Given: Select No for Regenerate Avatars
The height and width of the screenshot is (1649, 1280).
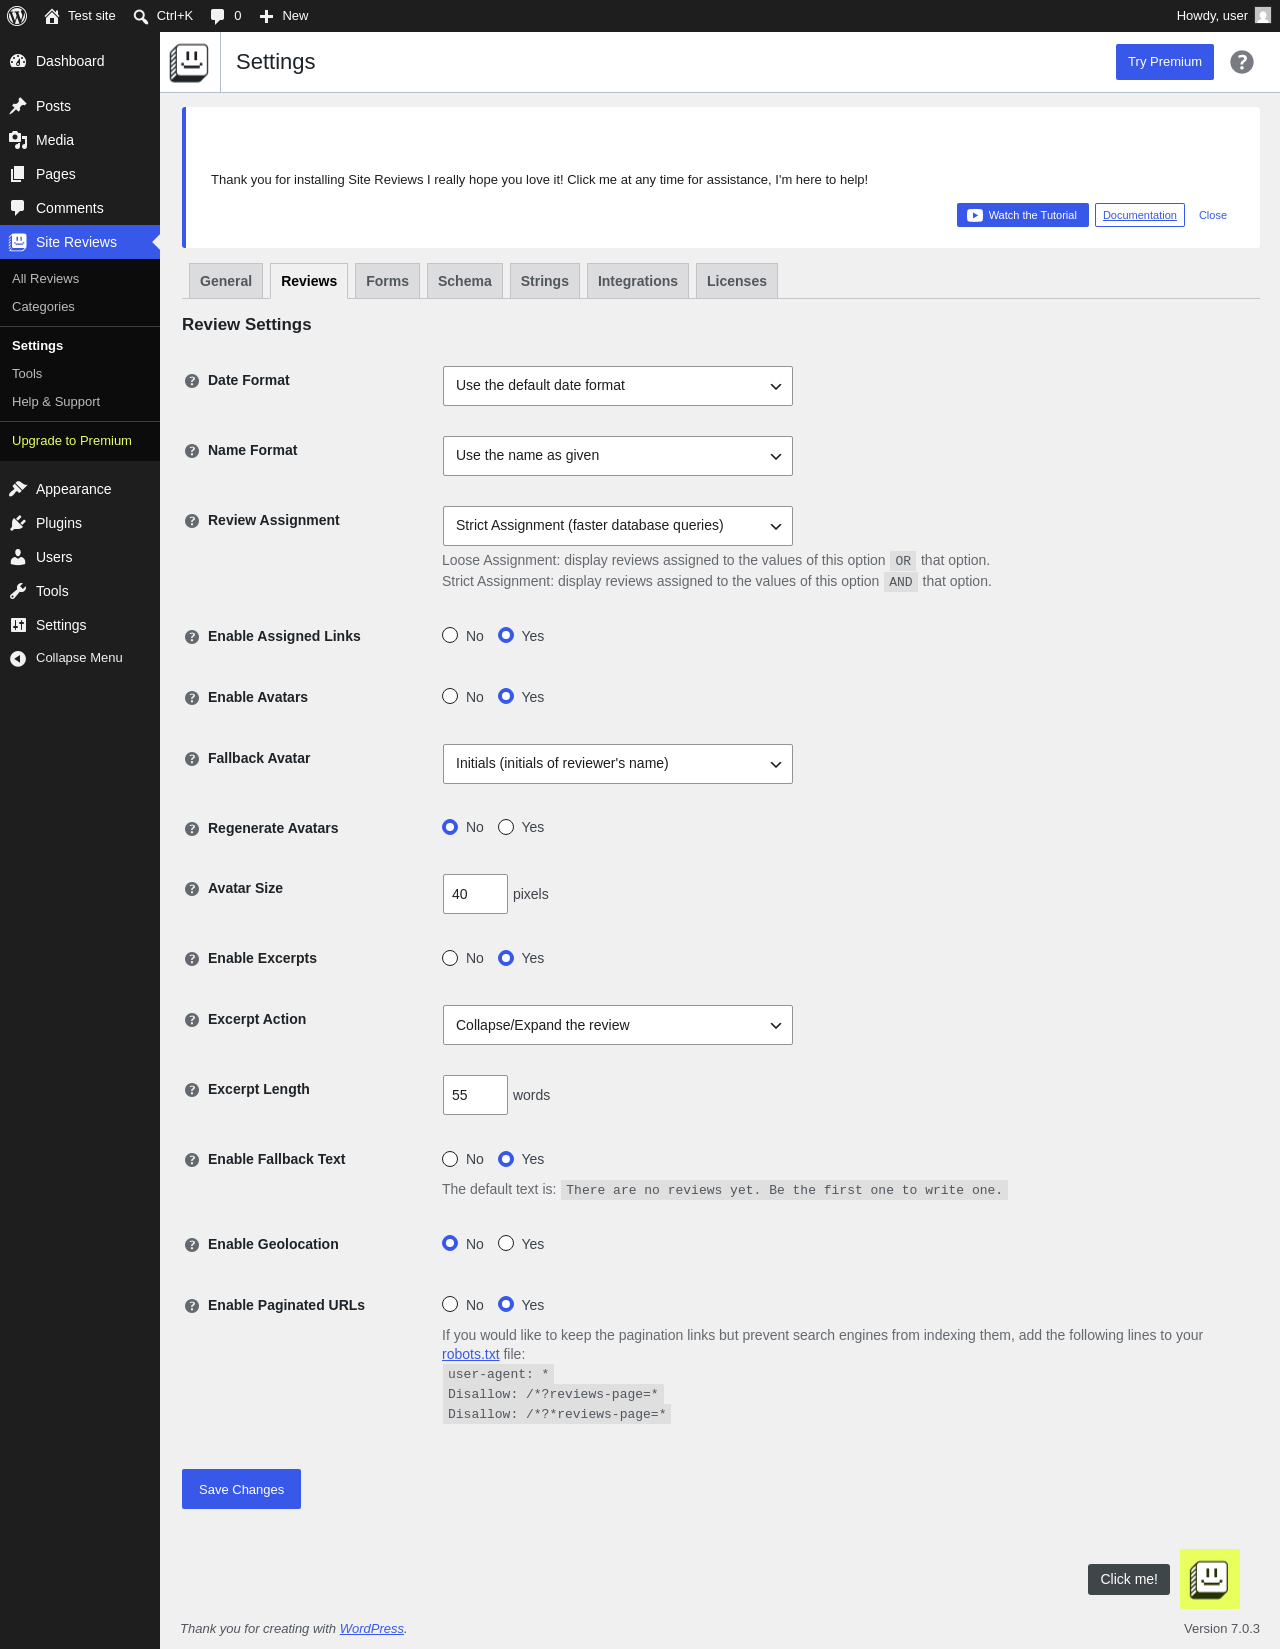Looking at the screenshot, I should 450,827.
